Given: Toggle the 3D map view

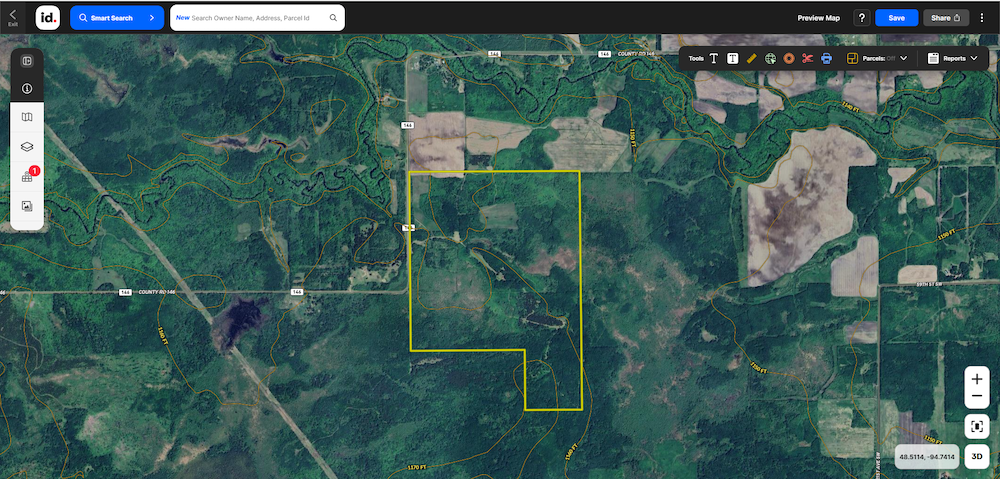Looking at the screenshot, I should click(x=977, y=457).
